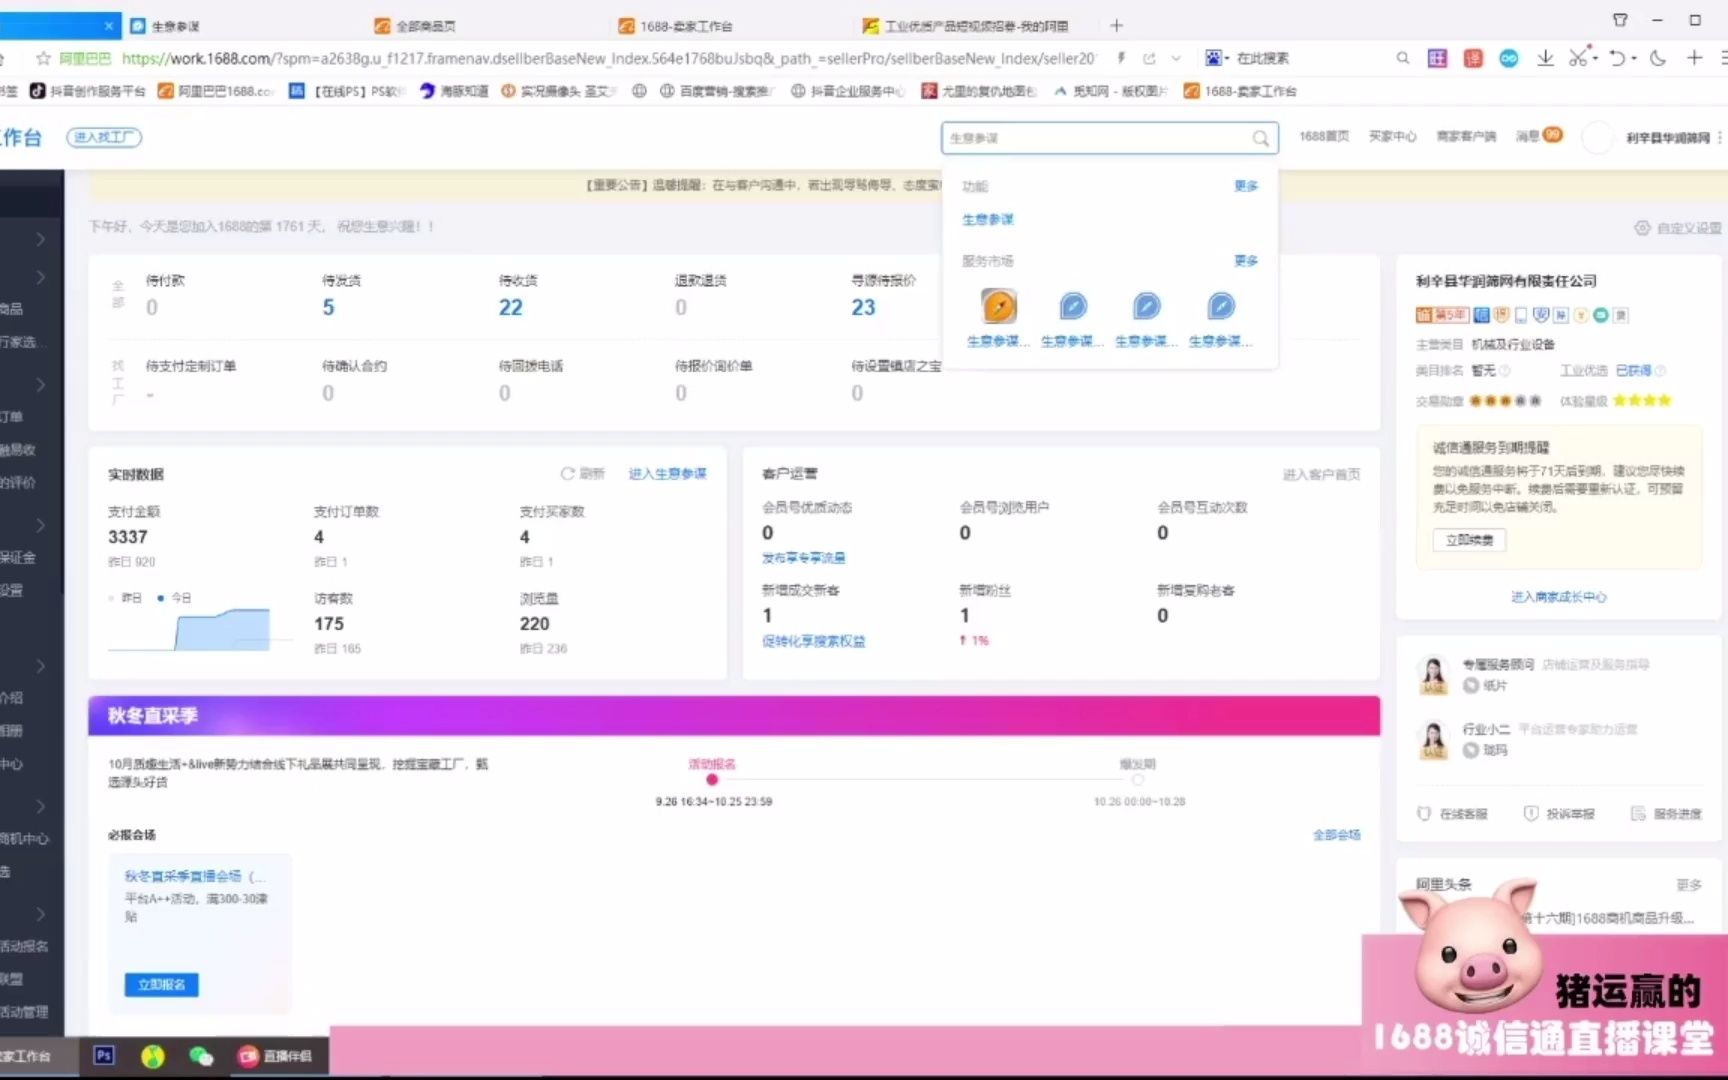Select the 生意参谋 result under 功能
The height and width of the screenshot is (1080, 1728).
coord(987,219)
